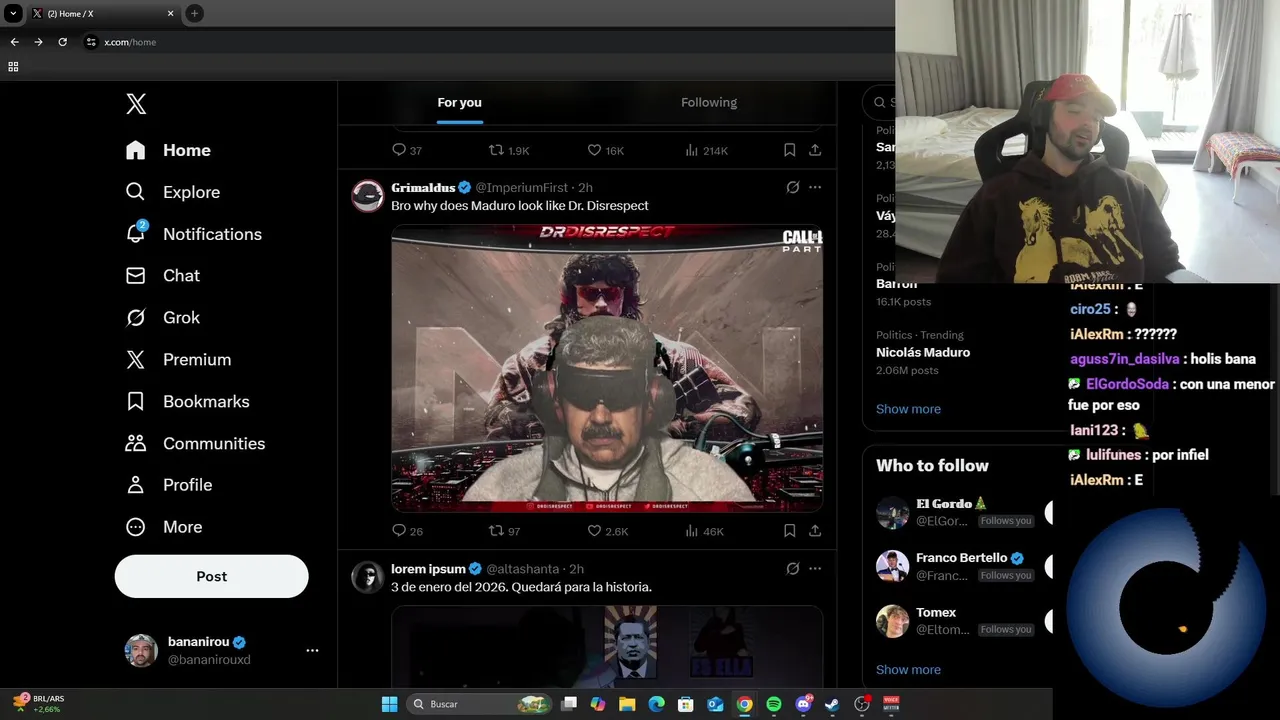The image size is (1280, 720).
Task: Click the reply icon showing 37
Action: [407, 150]
